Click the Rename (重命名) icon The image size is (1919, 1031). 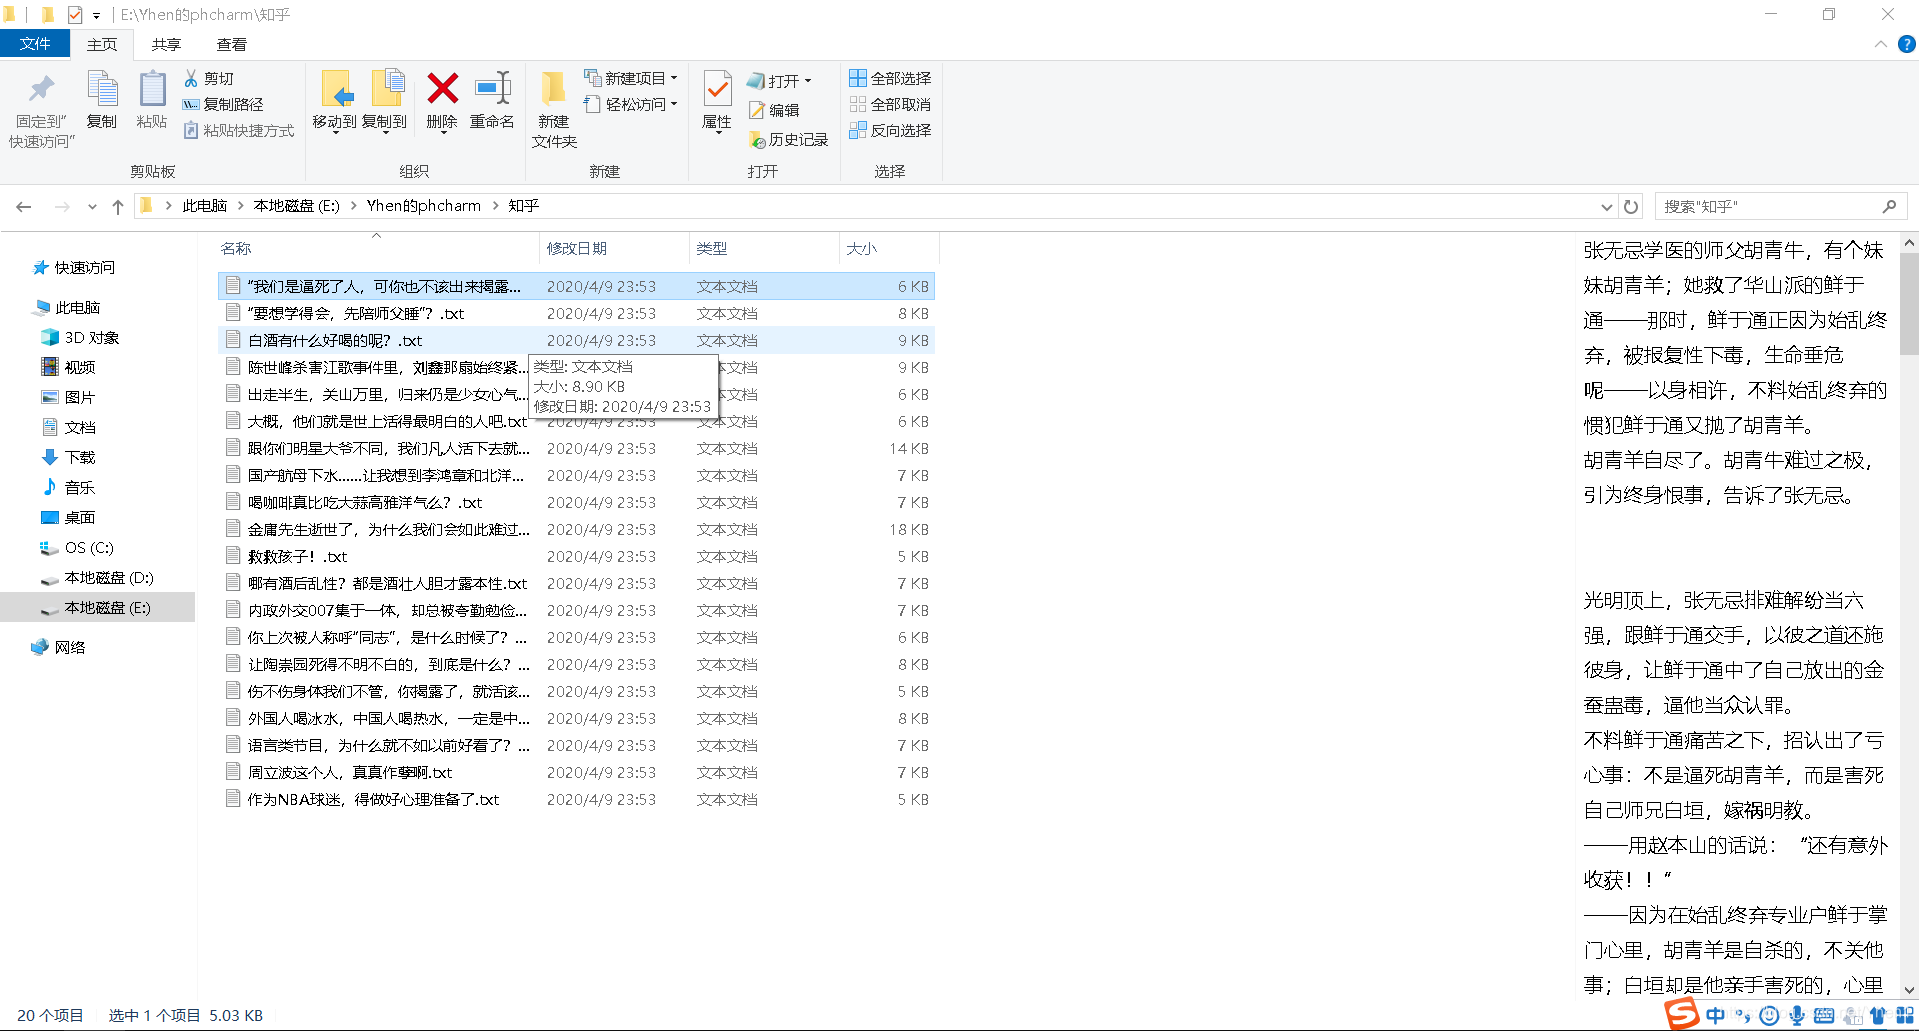(x=492, y=89)
